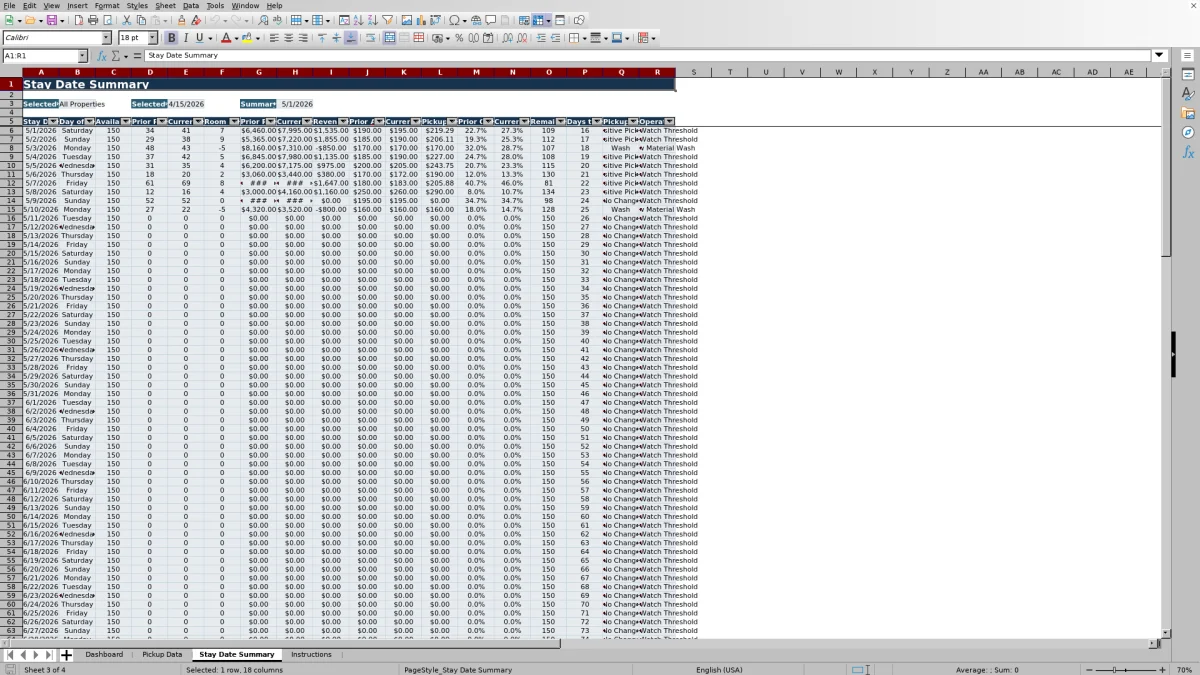
Task: Open the Format menu
Action: 106,5
